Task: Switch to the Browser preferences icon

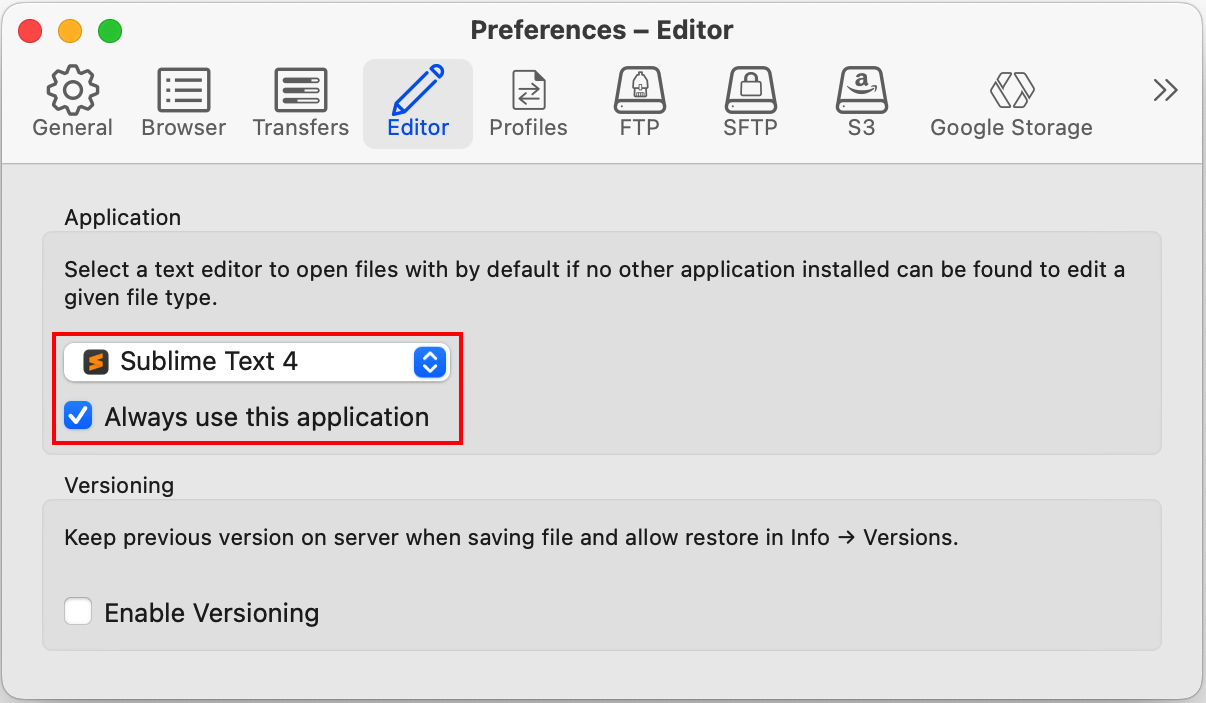Action: click(x=184, y=90)
